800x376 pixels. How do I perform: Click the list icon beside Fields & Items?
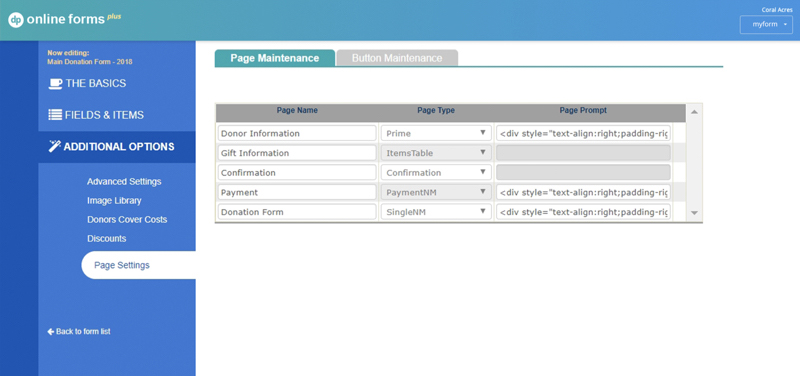tap(55, 115)
